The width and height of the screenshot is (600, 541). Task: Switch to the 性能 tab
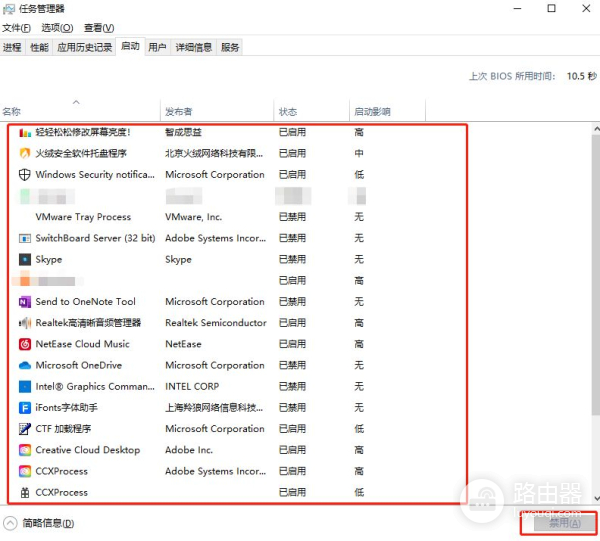coord(39,47)
